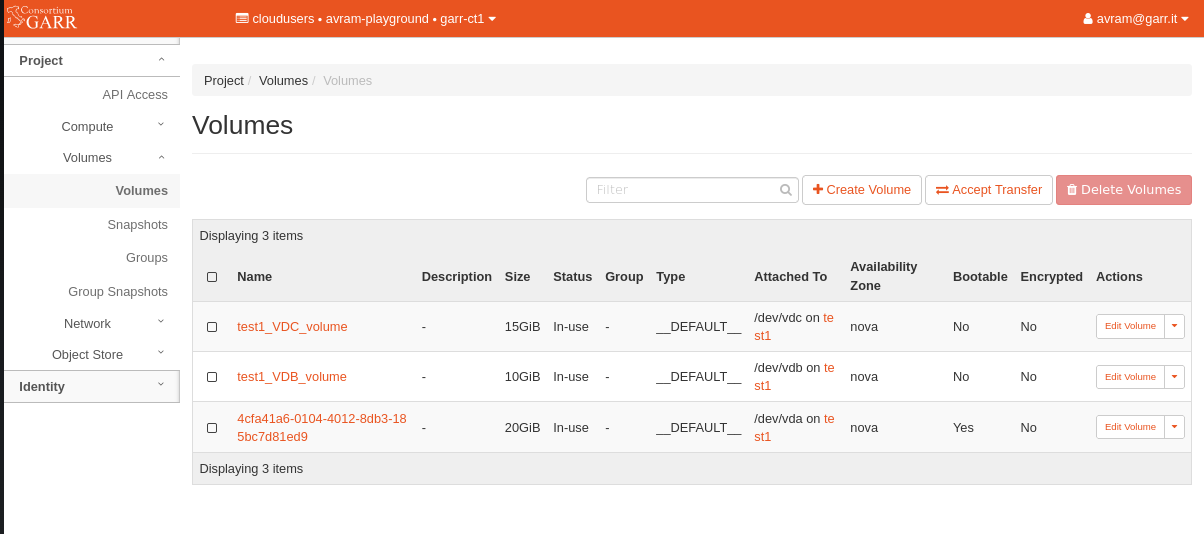
Task: Click the search magnifier icon in the Filter box
Action: (786, 190)
